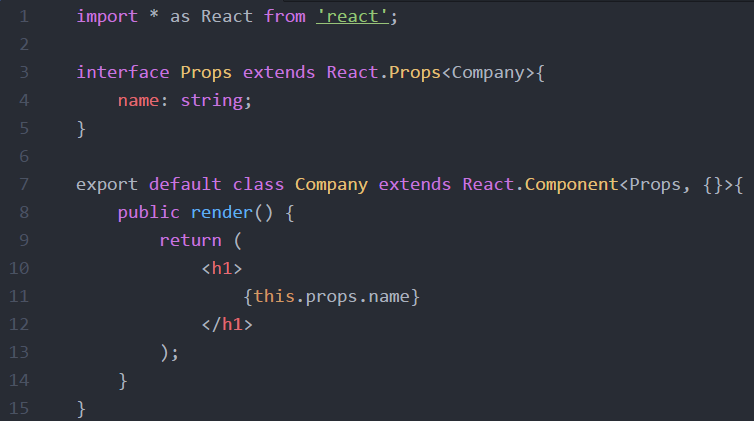Click the public keyword on line 8
Viewport: 754px width, 421px height.
pyautogui.click(x=149, y=213)
